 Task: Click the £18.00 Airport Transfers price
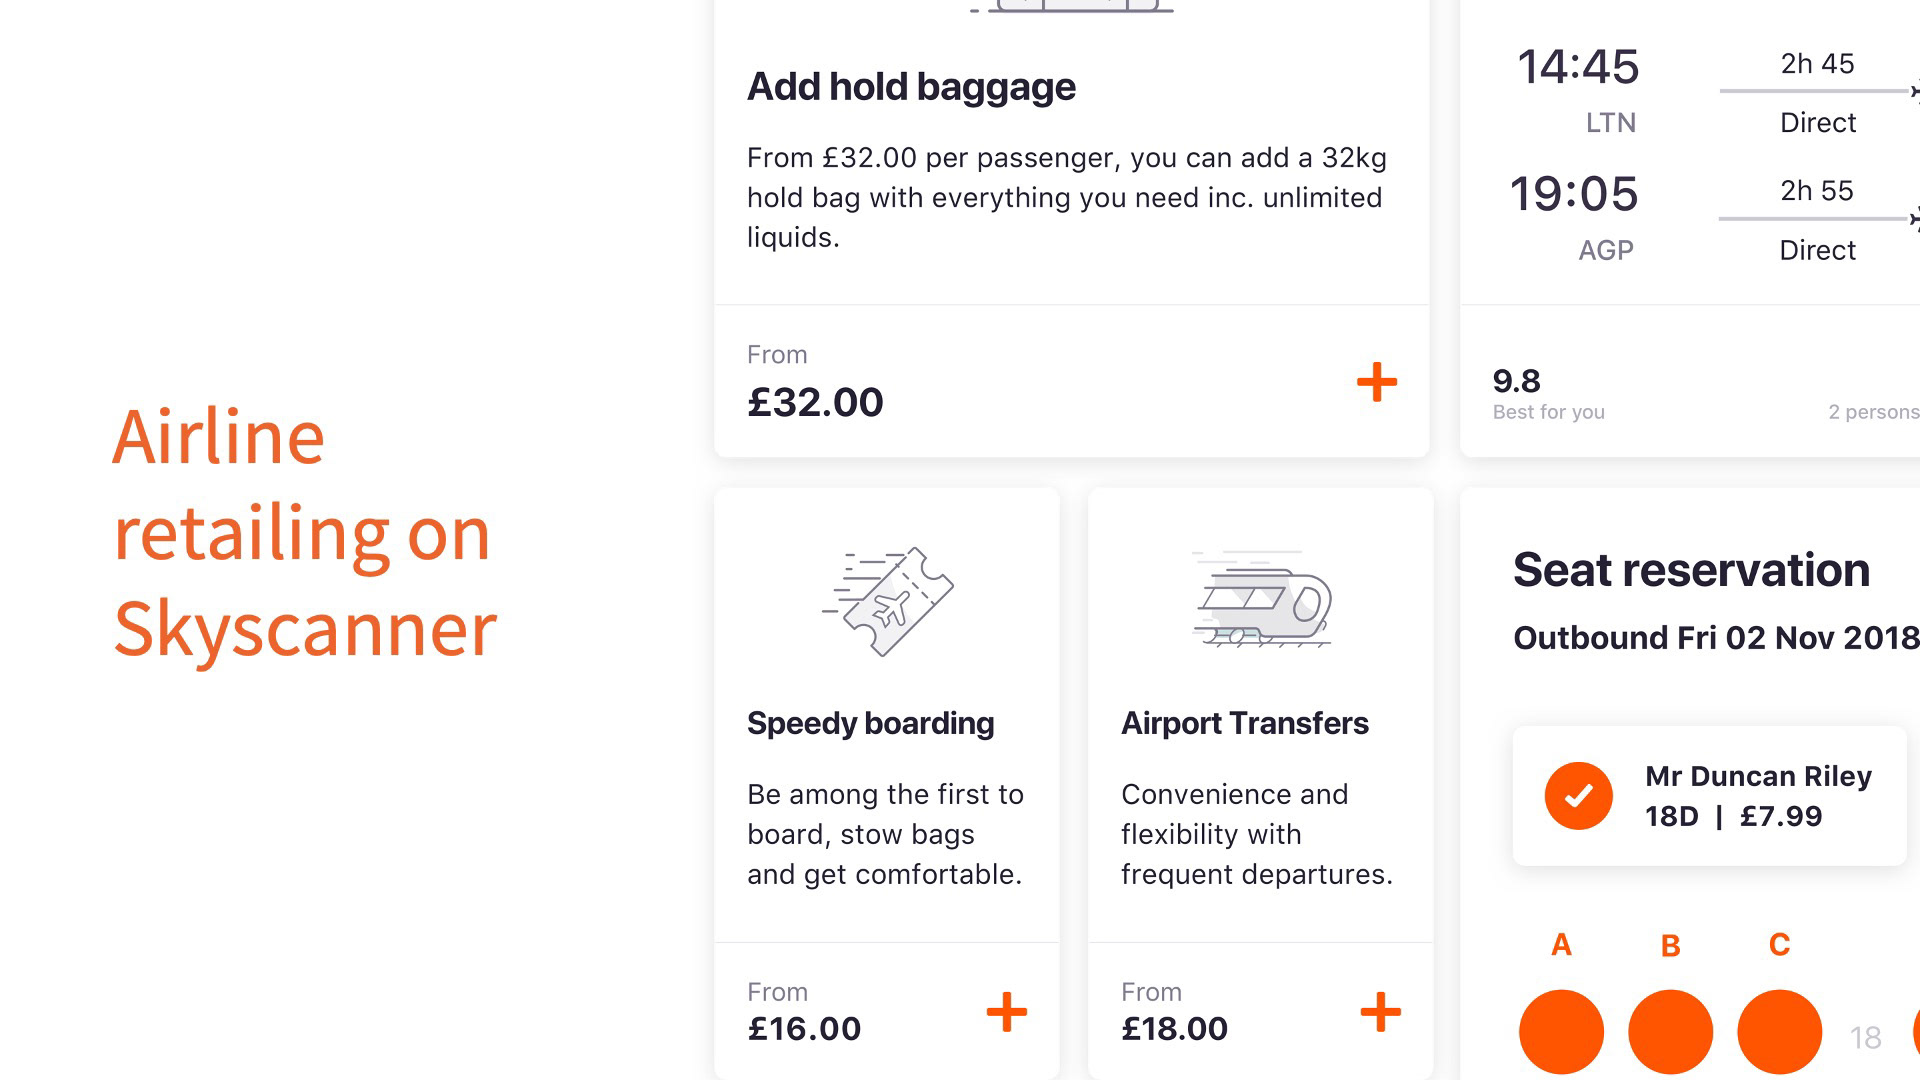1174,1028
